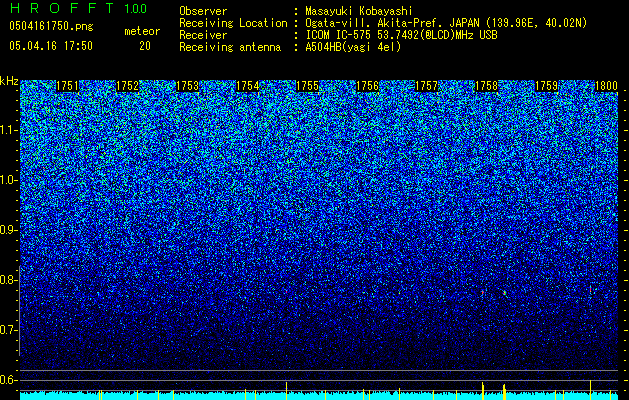This screenshot has height=400, width=629.
Task: Click the 1753 time marker
Action: point(187,86)
